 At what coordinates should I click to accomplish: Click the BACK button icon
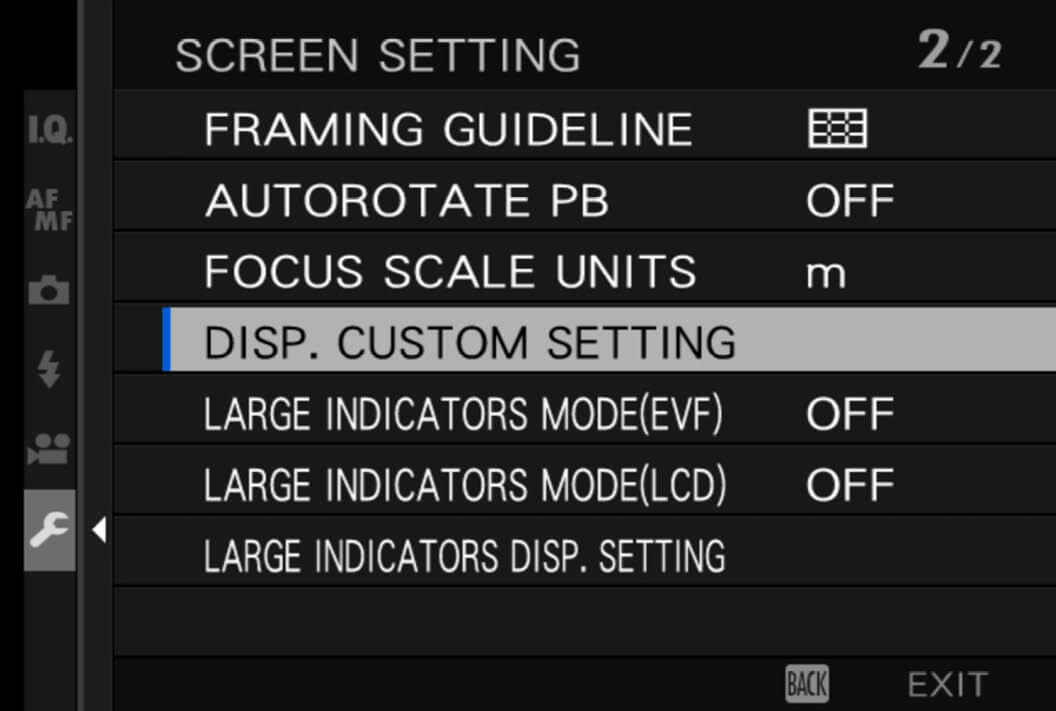pos(807,684)
